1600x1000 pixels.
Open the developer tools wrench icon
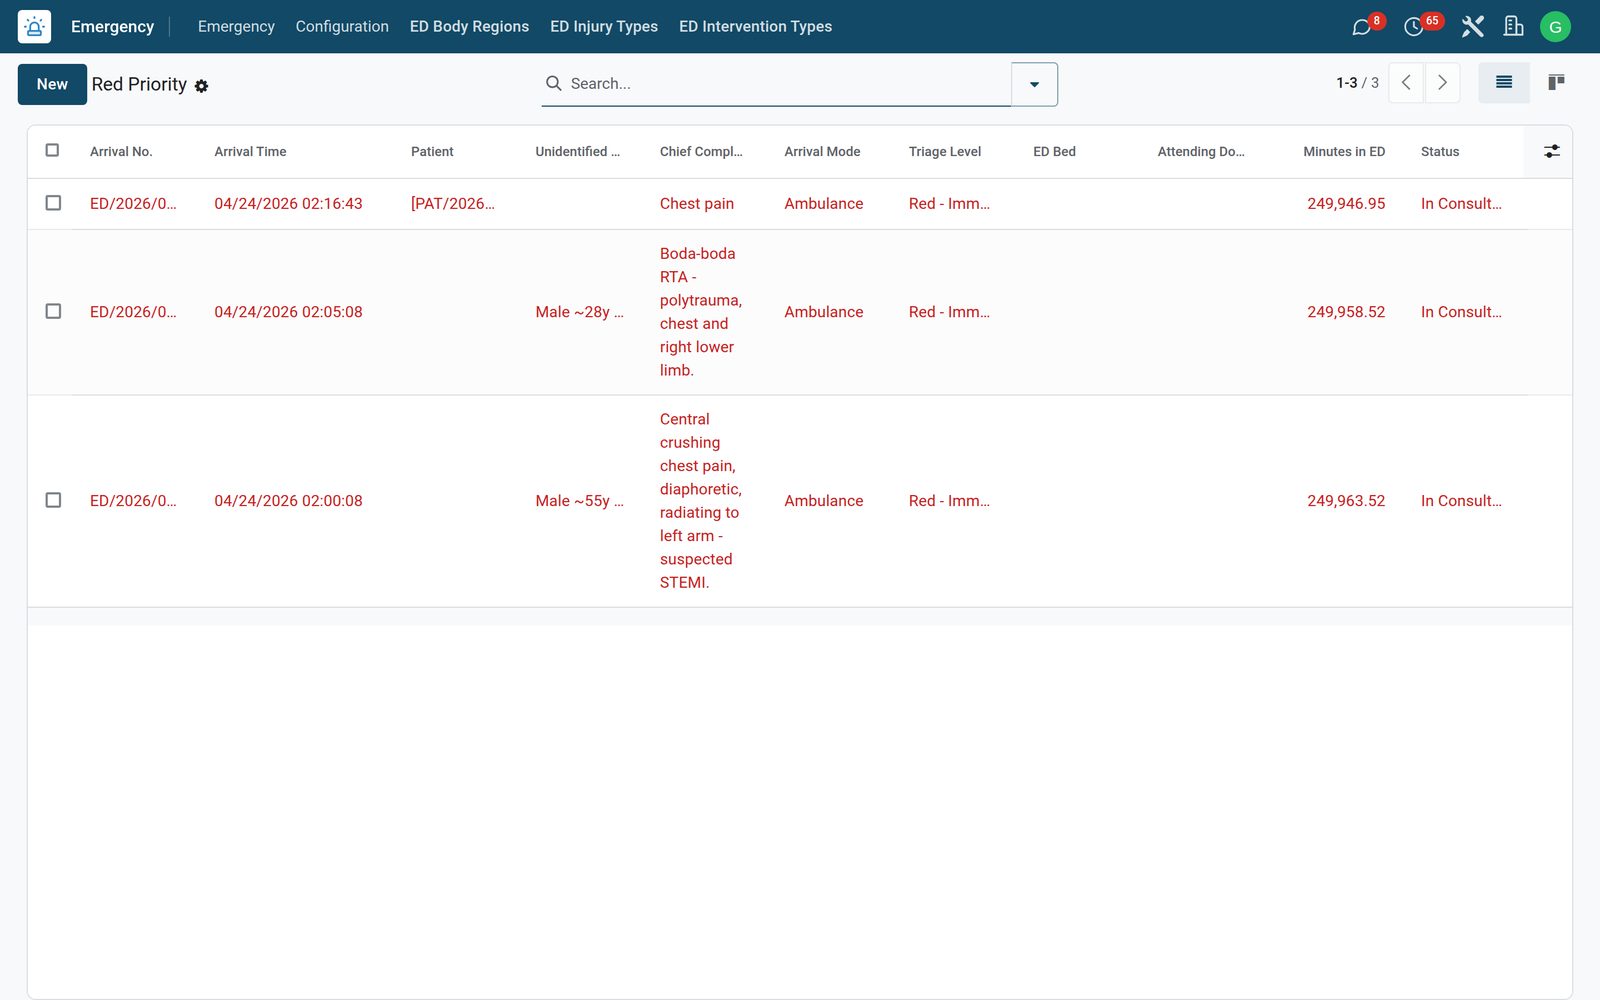click(1472, 27)
